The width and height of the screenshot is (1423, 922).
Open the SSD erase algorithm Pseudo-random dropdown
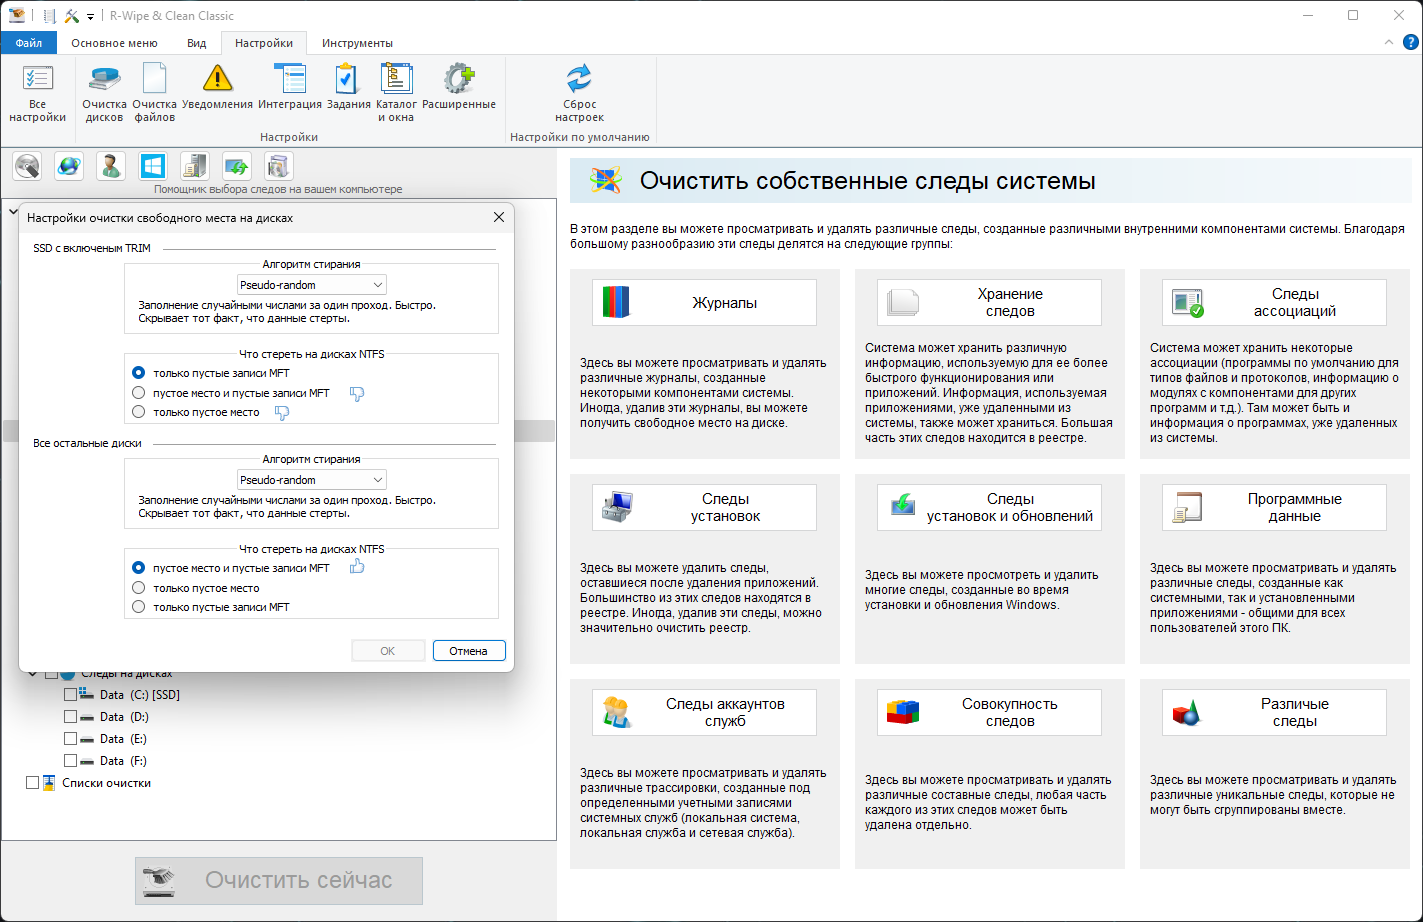coord(312,285)
